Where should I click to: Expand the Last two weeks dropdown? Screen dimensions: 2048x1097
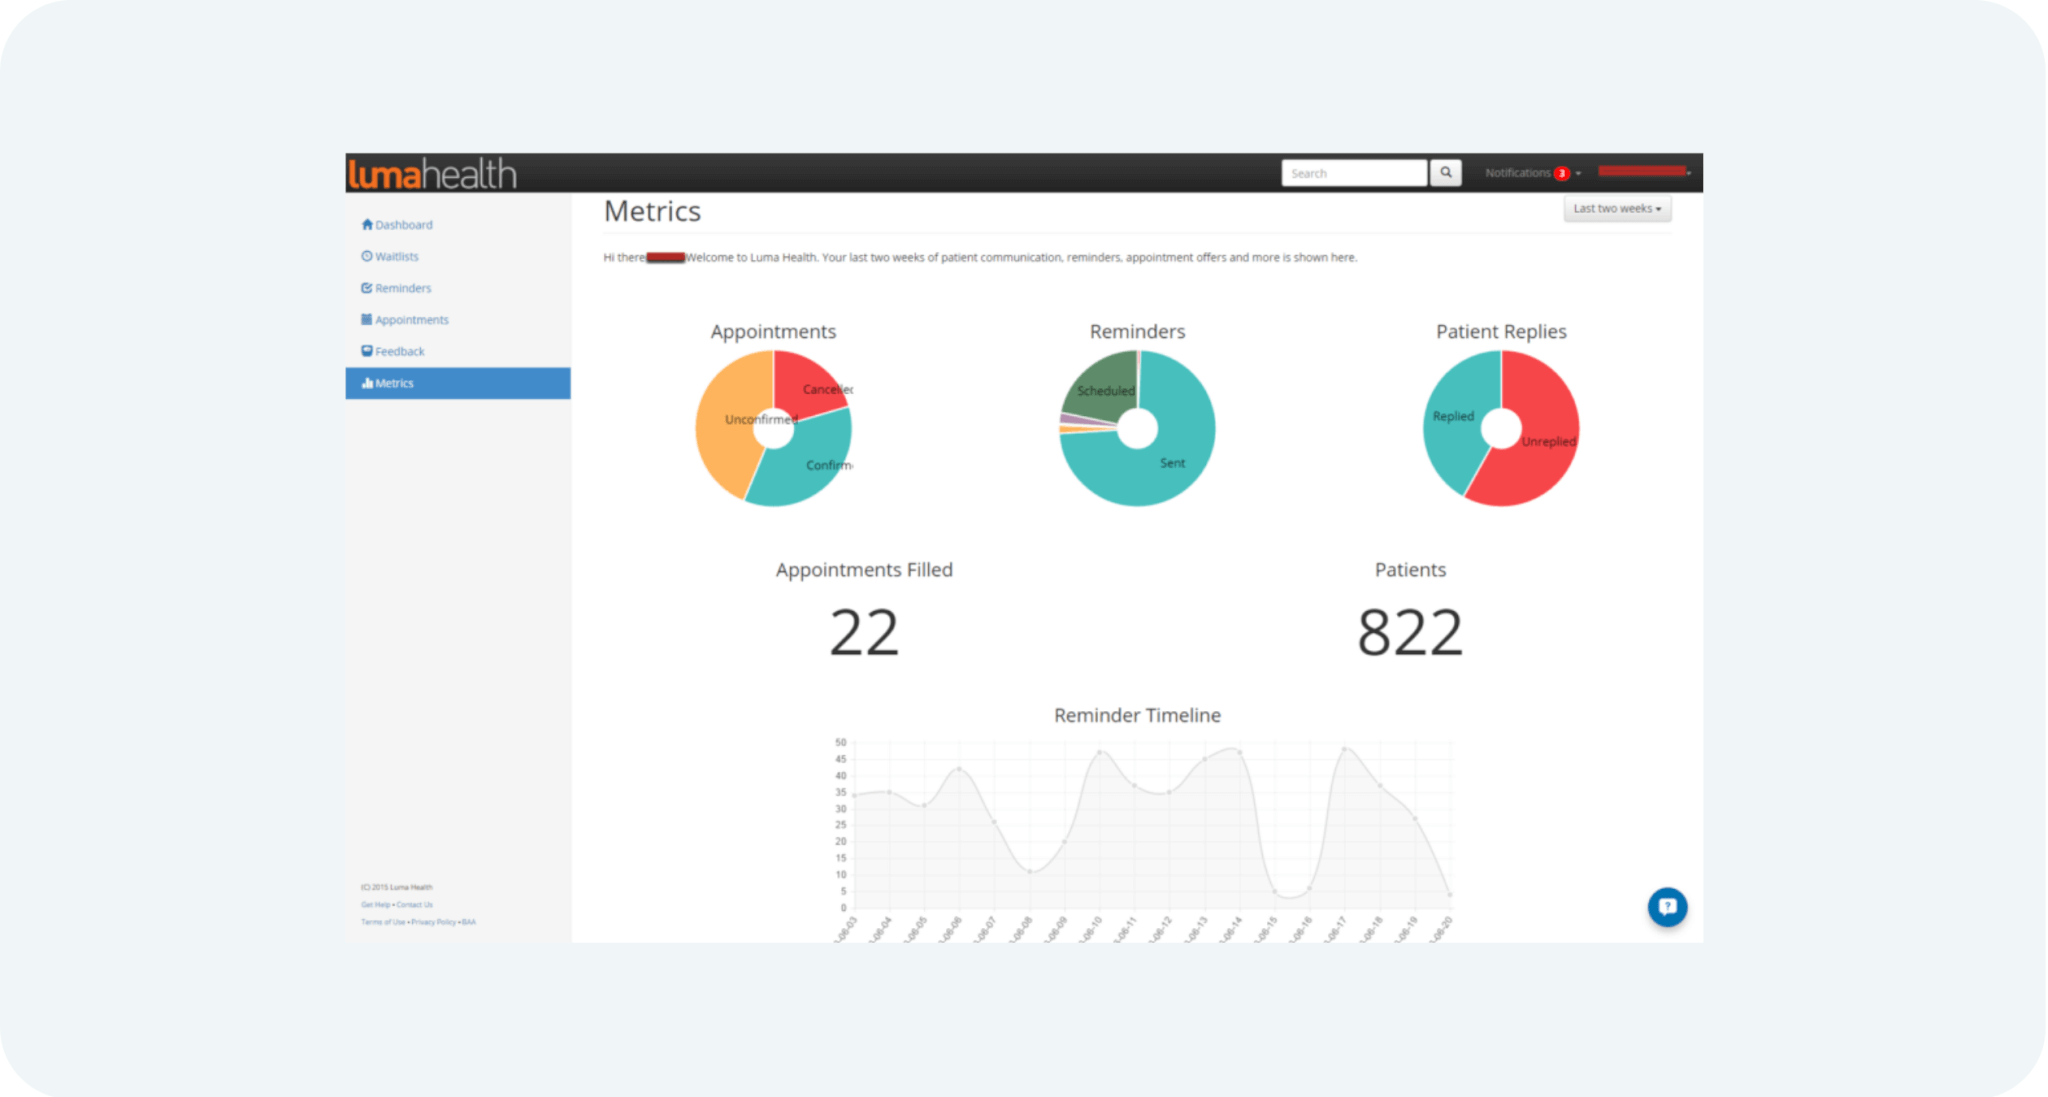pos(1616,209)
